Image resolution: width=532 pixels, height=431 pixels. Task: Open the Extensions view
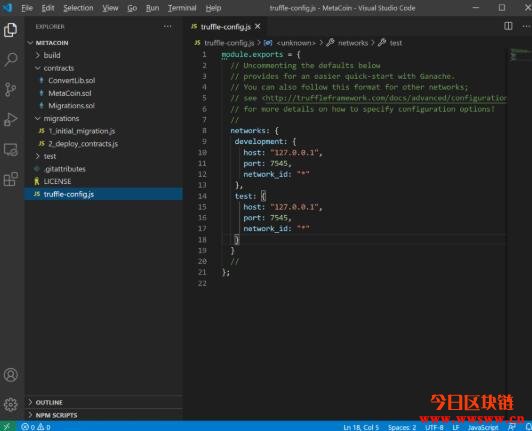point(11,179)
